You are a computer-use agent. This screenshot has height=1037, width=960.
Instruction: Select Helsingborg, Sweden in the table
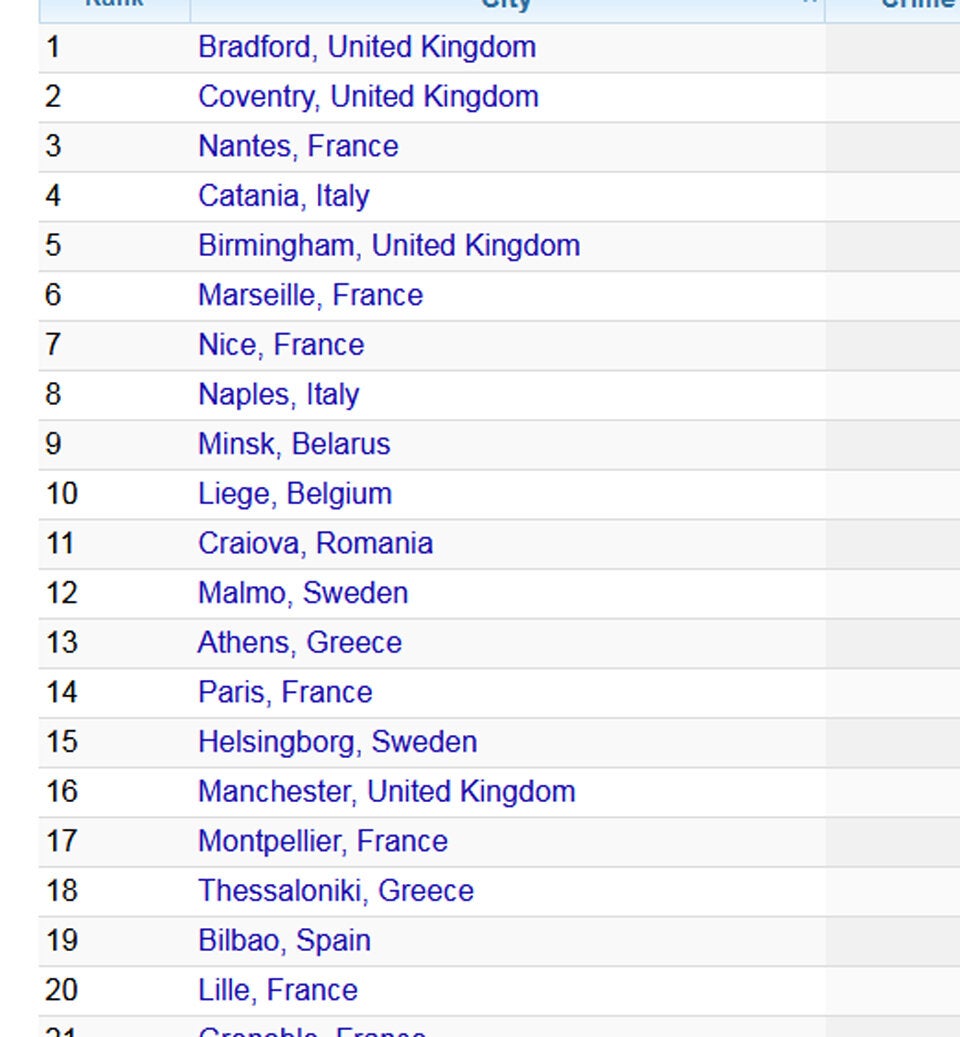337,742
